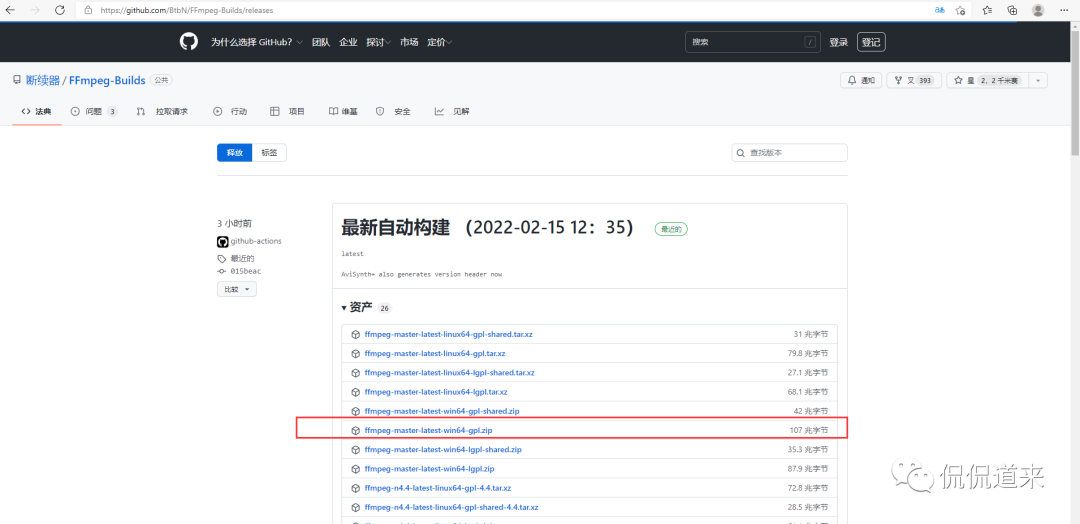Click the GitHub logo icon

[189, 42]
